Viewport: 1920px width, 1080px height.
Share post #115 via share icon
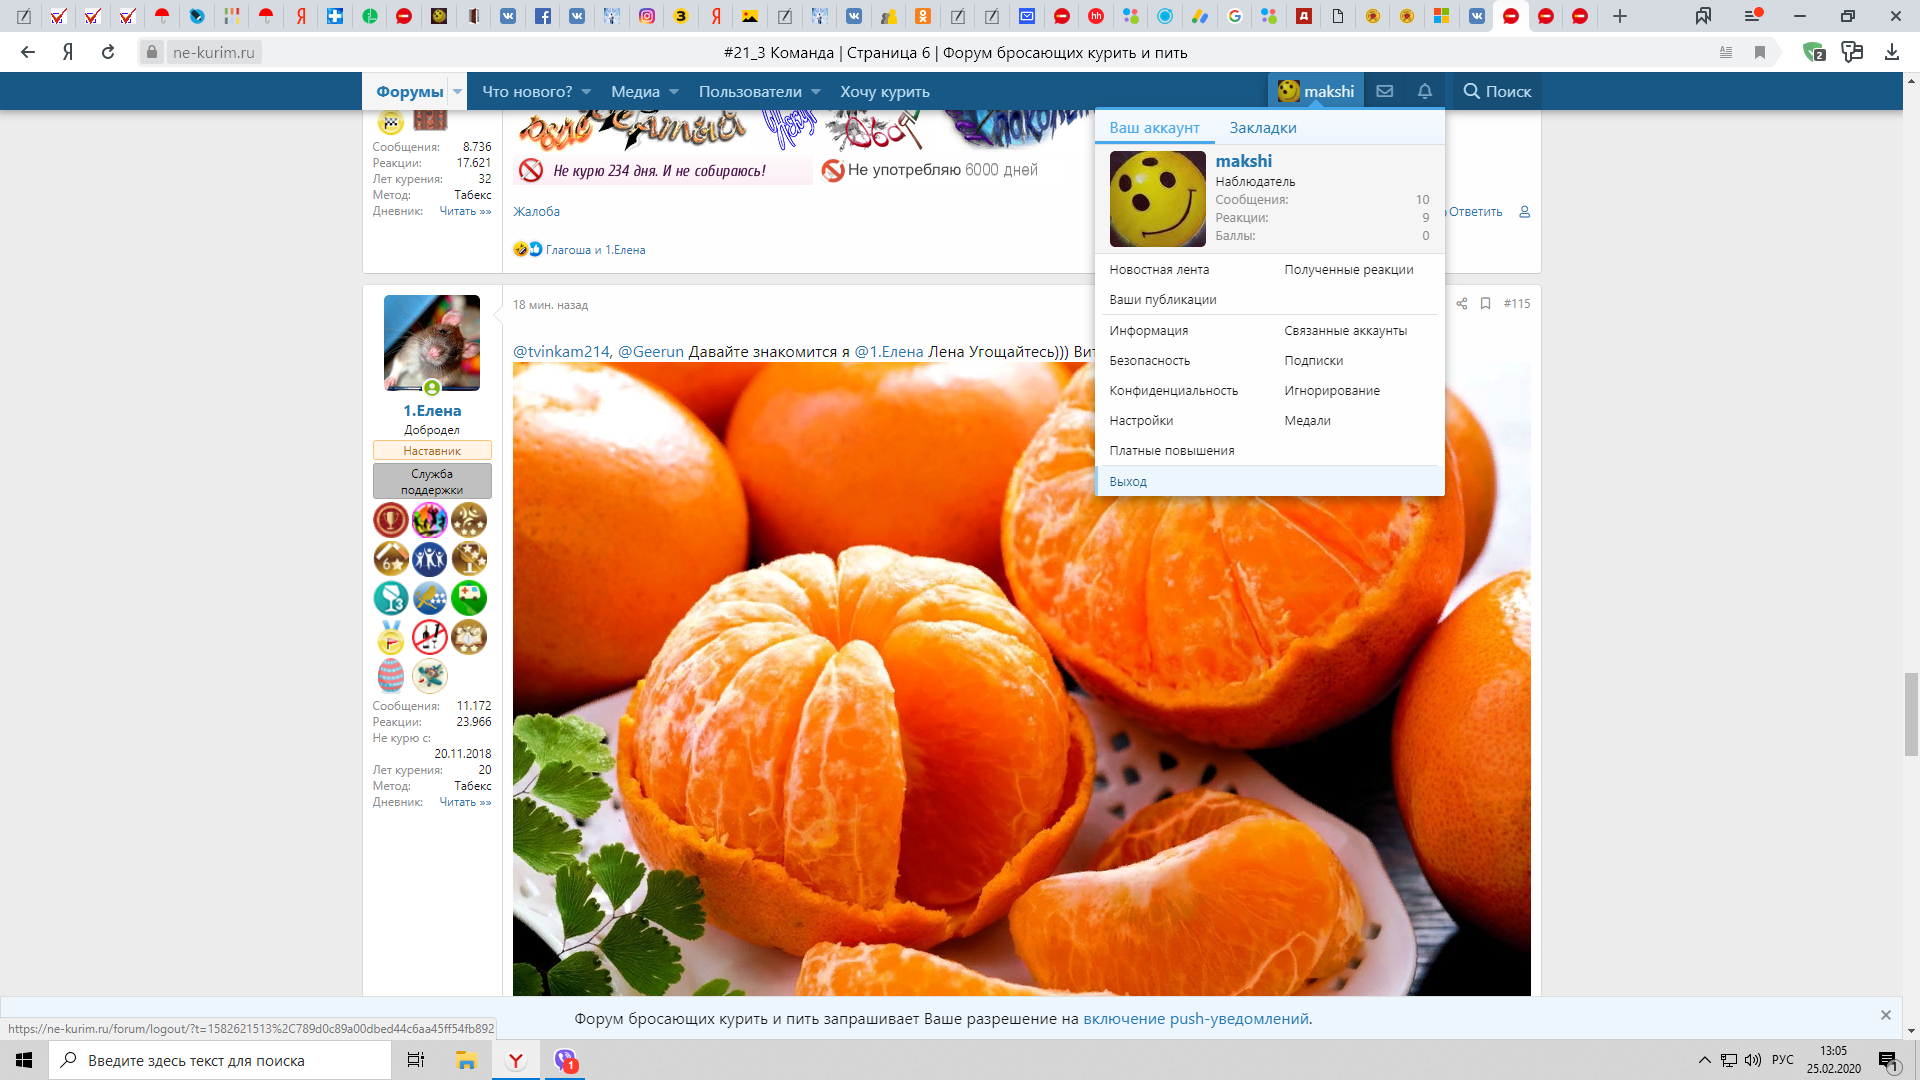click(x=1462, y=303)
